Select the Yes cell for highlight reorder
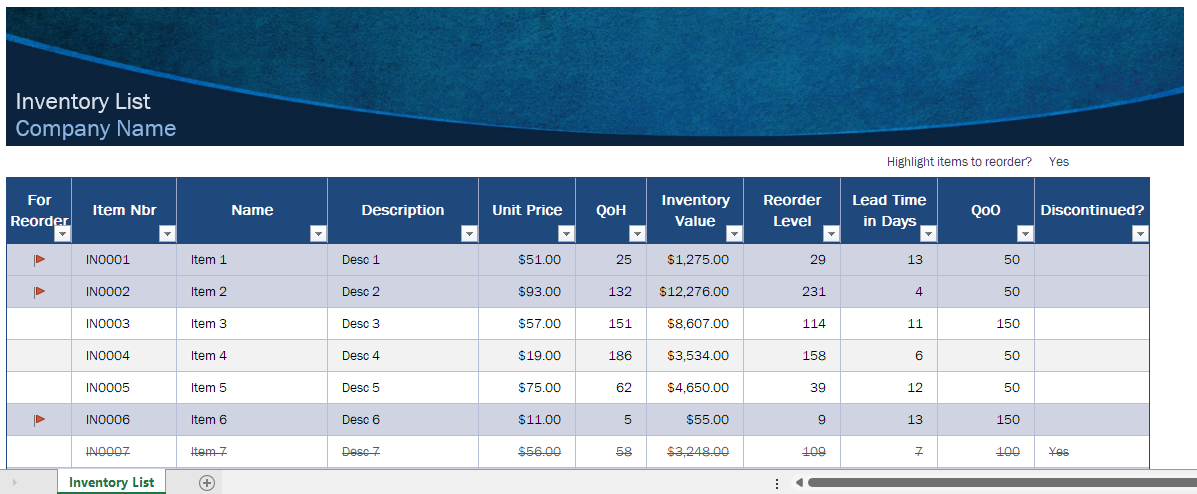Screen dimensions: 1197x494 tap(1059, 162)
